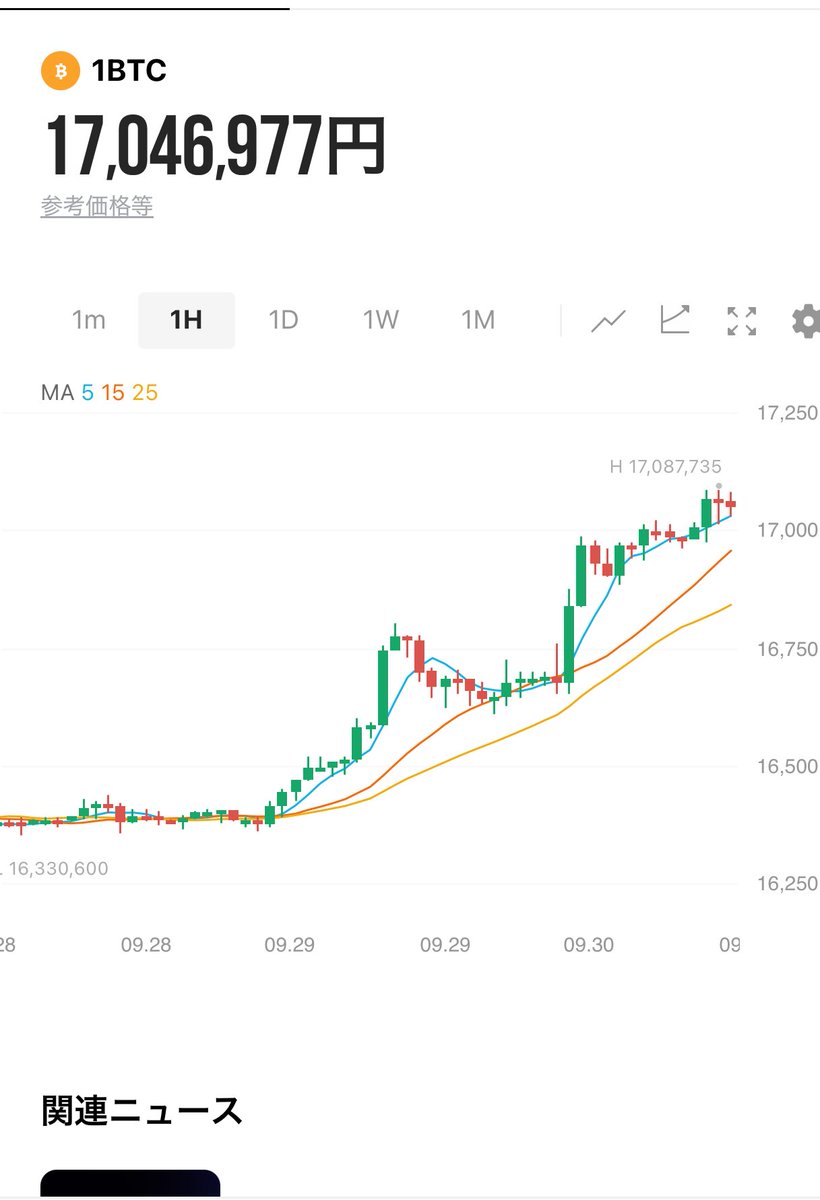This screenshot has height=1200, width=820.
Task: Switch to the 1D timeframe tab
Action: 284,318
